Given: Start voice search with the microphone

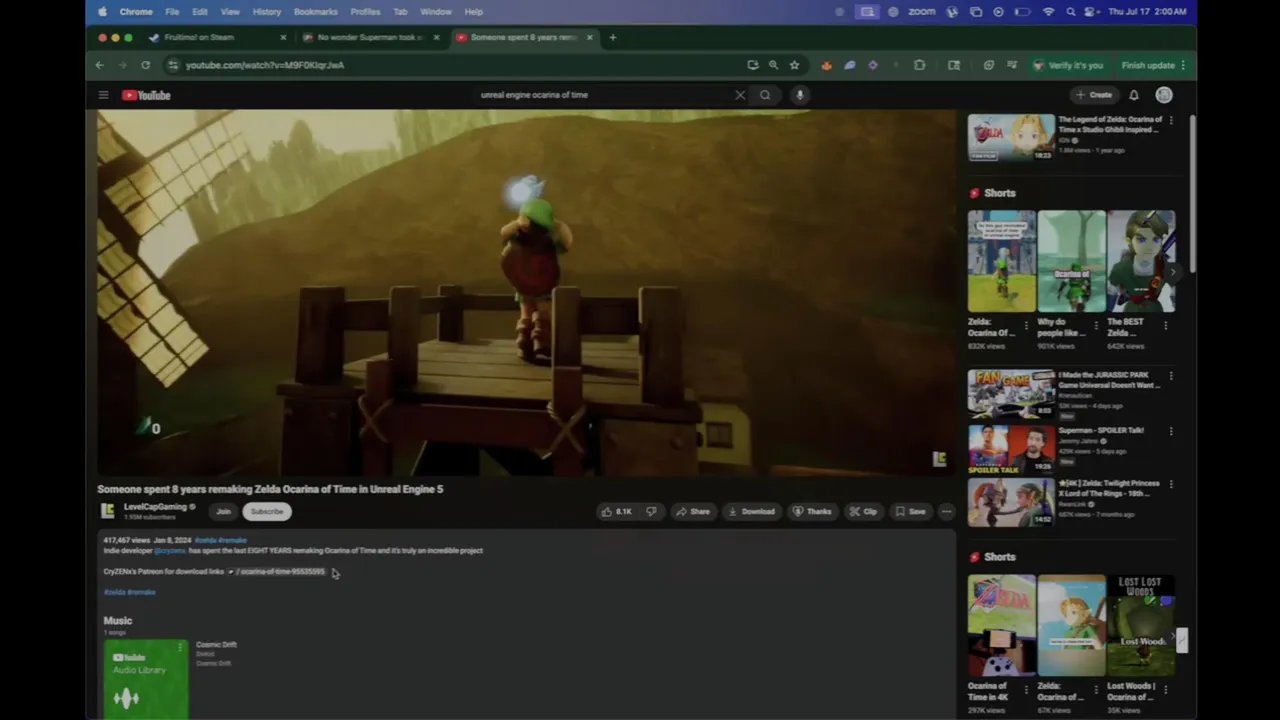Looking at the screenshot, I should coord(799,95).
